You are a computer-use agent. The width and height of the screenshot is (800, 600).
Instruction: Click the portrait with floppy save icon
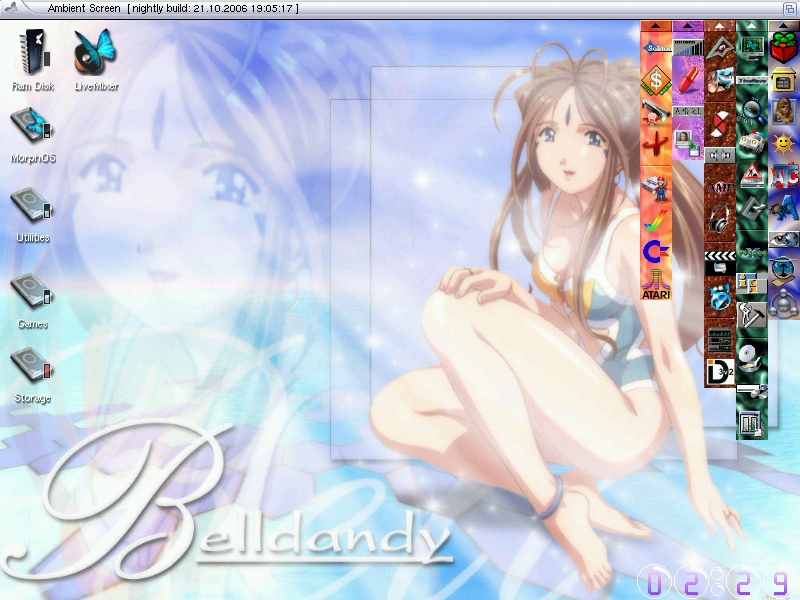tap(686, 143)
